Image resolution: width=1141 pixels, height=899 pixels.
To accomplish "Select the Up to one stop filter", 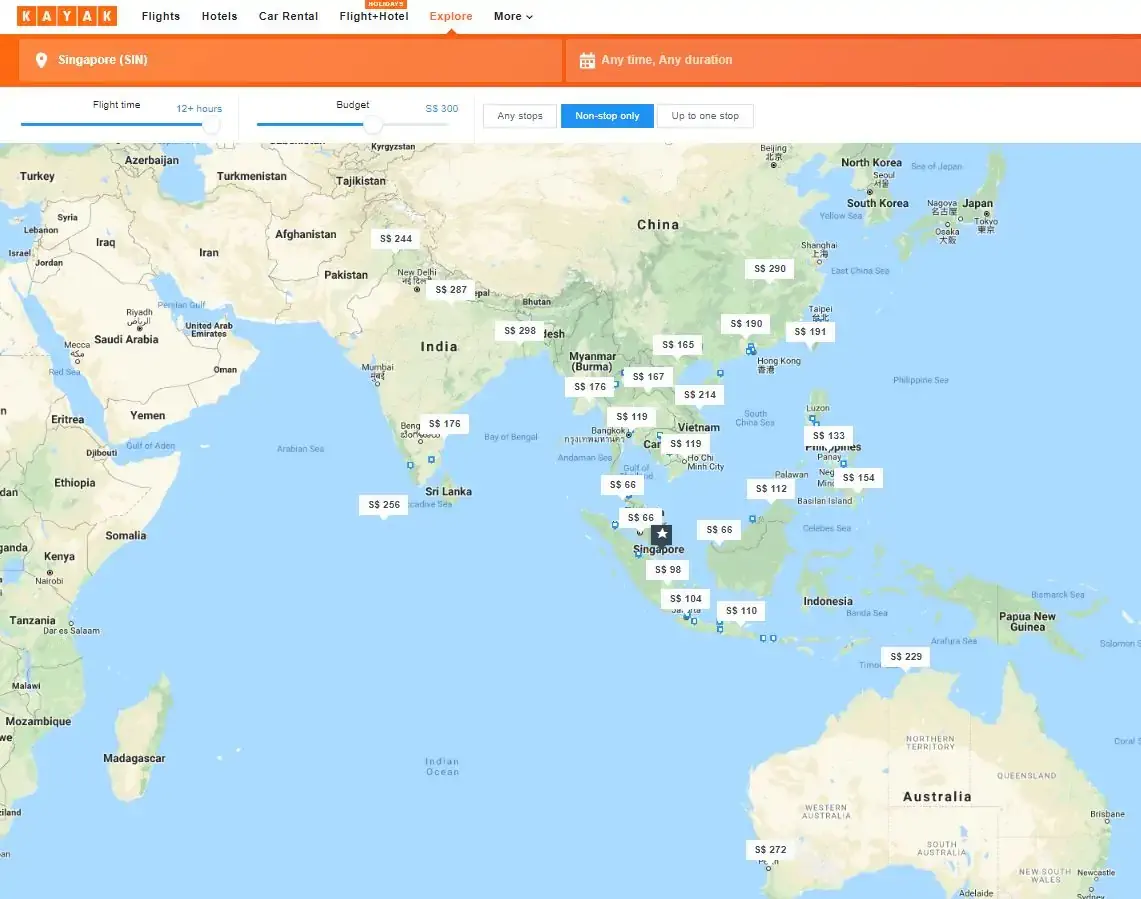I will click(x=704, y=116).
